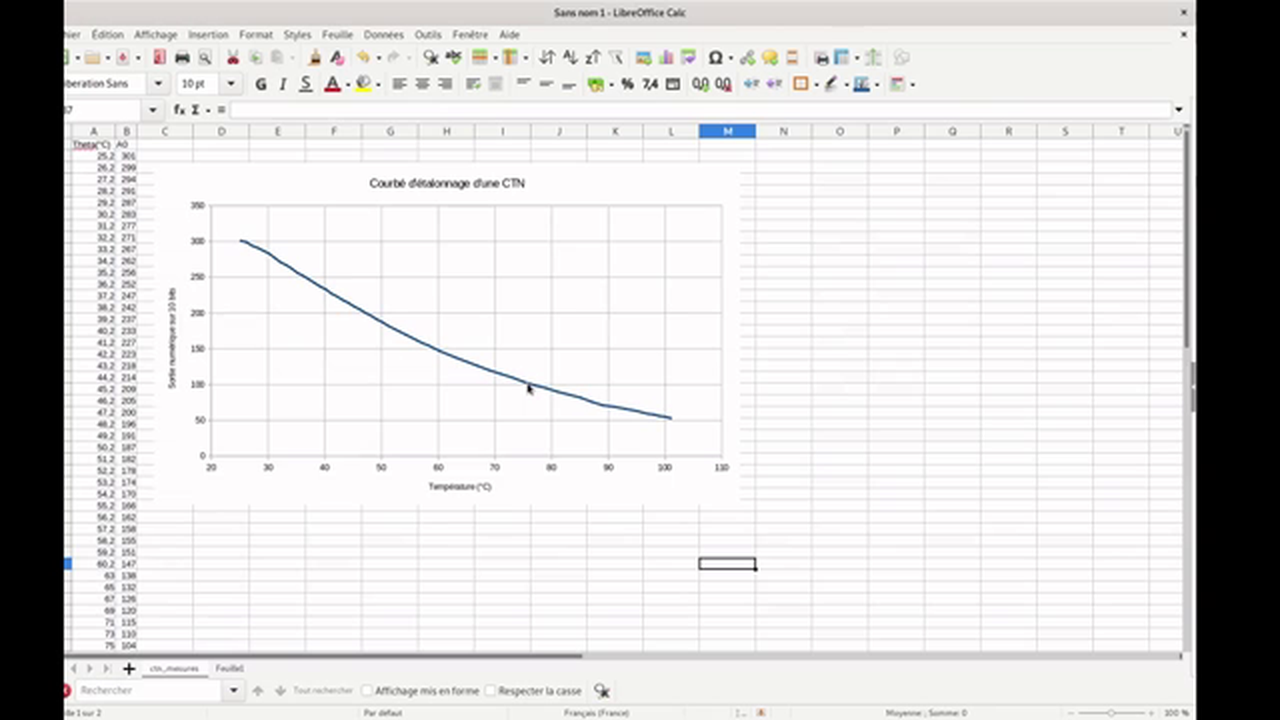The image size is (1280, 720).
Task: Open the font size dropdown
Action: coord(230,84)
